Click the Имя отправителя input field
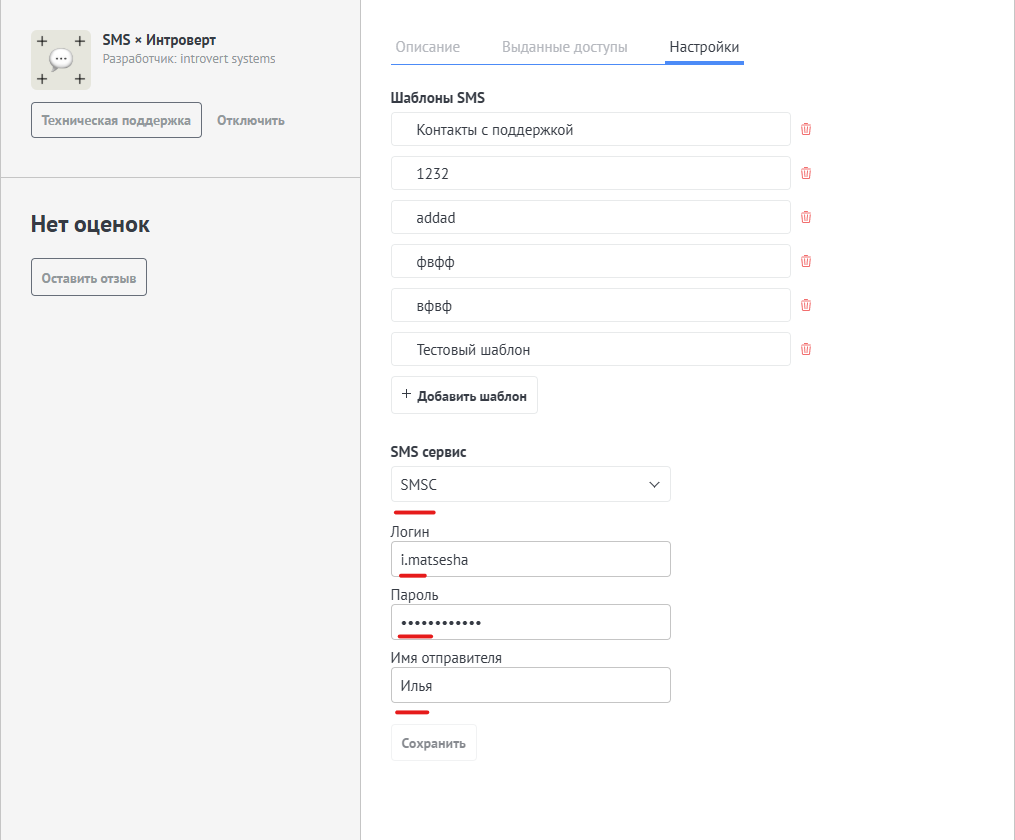Screen dimensions: 1015x840 pos(531,685)
